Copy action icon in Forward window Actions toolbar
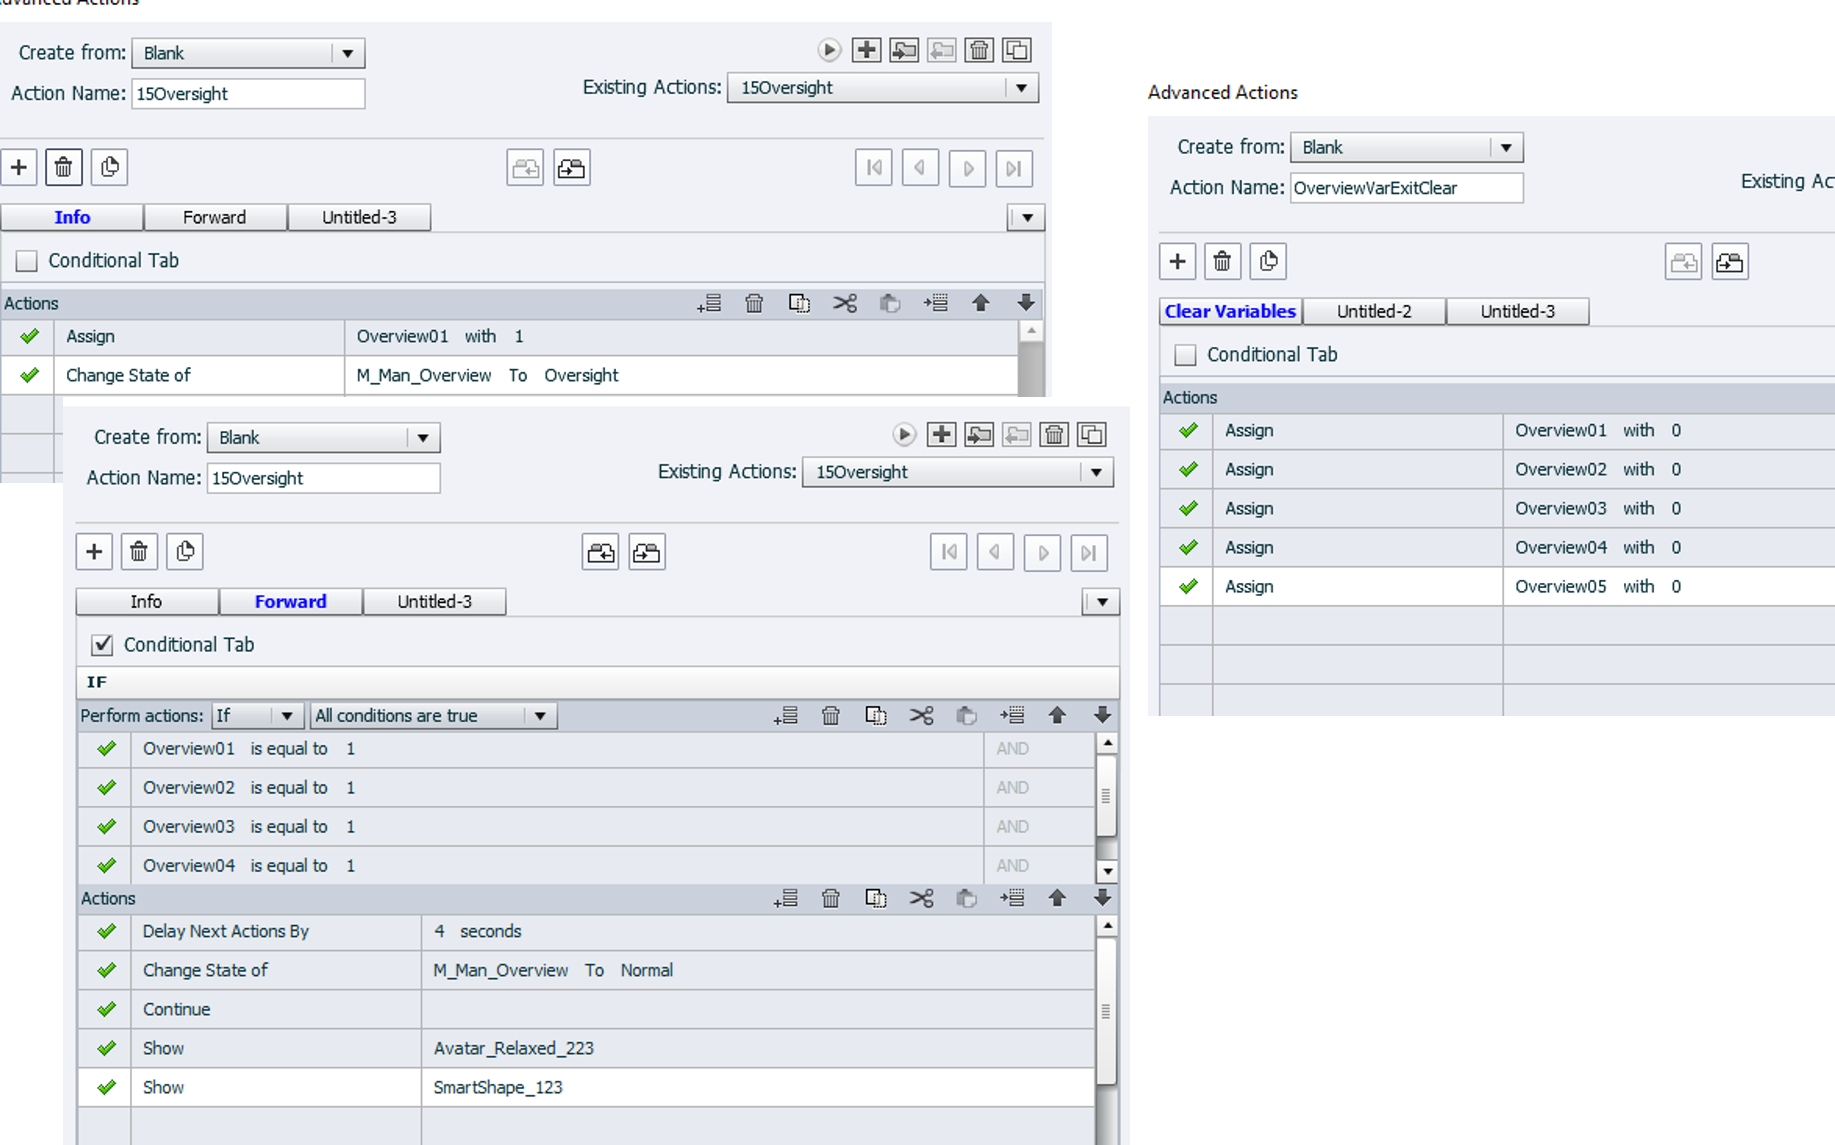1835x1145 pixels. click(x=876, y=898)
